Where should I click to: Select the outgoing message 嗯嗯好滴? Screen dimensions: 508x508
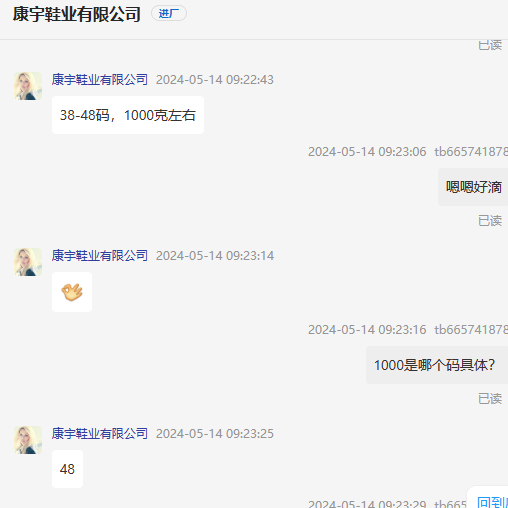point(473,187)
